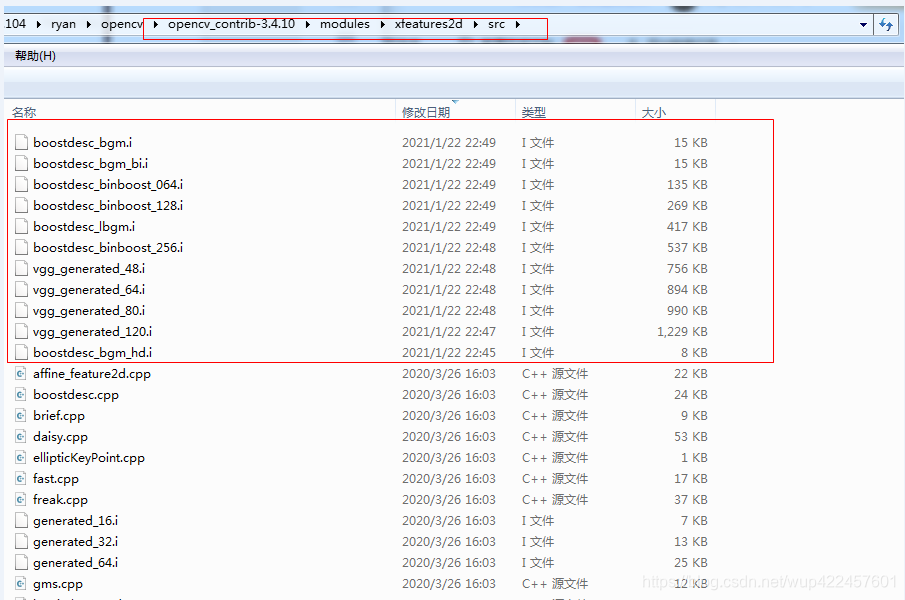Screen dimensions: 905x600
Task: Click the address bar refresh icon
Action: click(886, 24)
